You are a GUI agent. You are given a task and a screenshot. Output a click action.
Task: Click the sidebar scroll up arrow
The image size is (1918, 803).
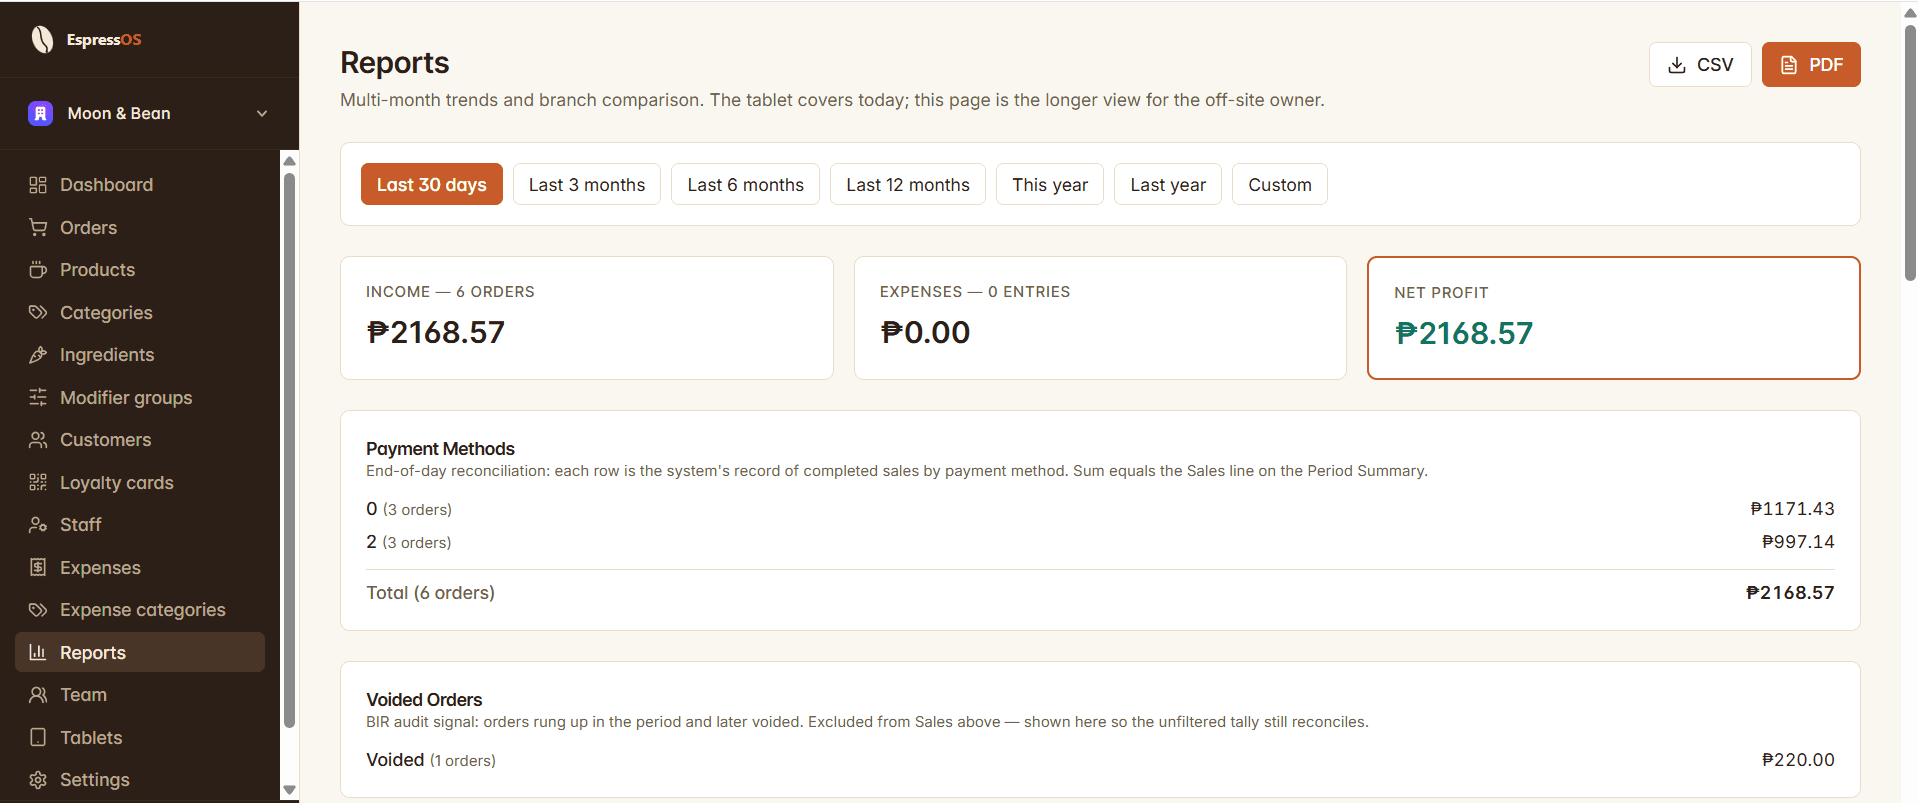point(290,161)
